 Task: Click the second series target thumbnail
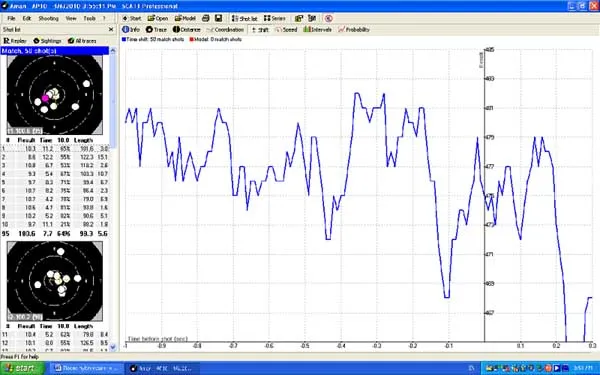[55, 281]
